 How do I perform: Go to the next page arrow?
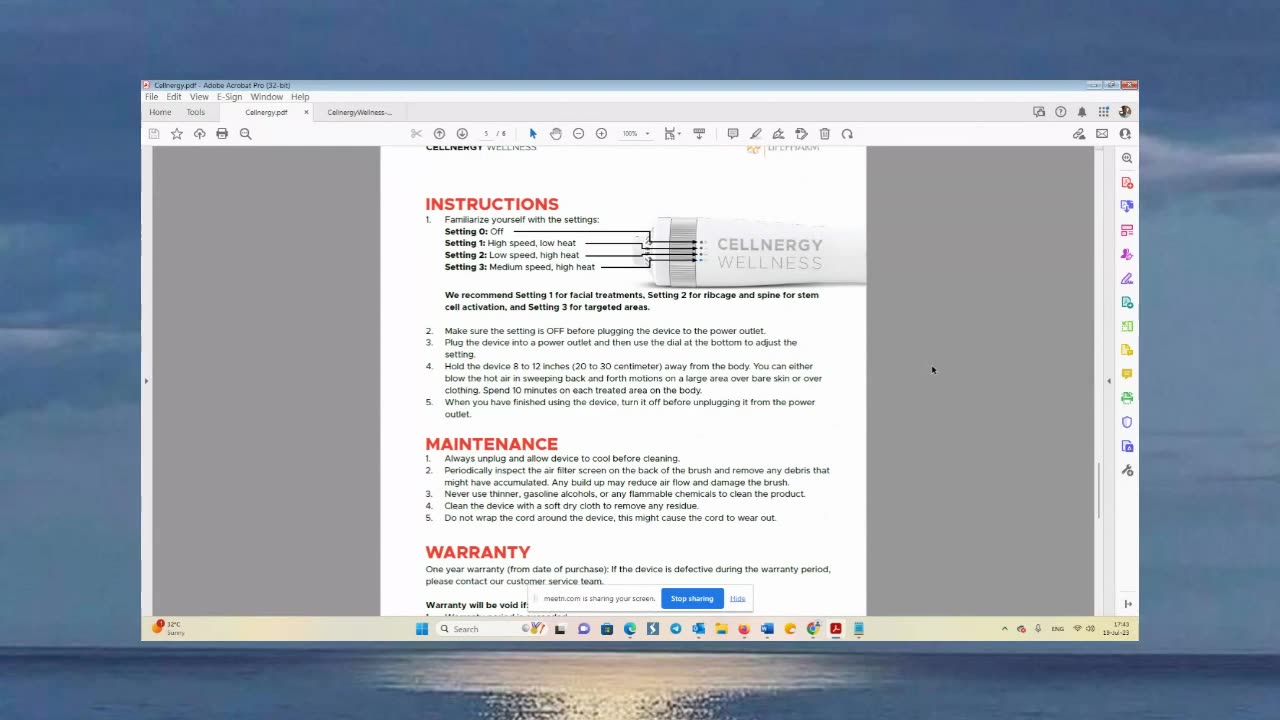[x=462, y=134]
